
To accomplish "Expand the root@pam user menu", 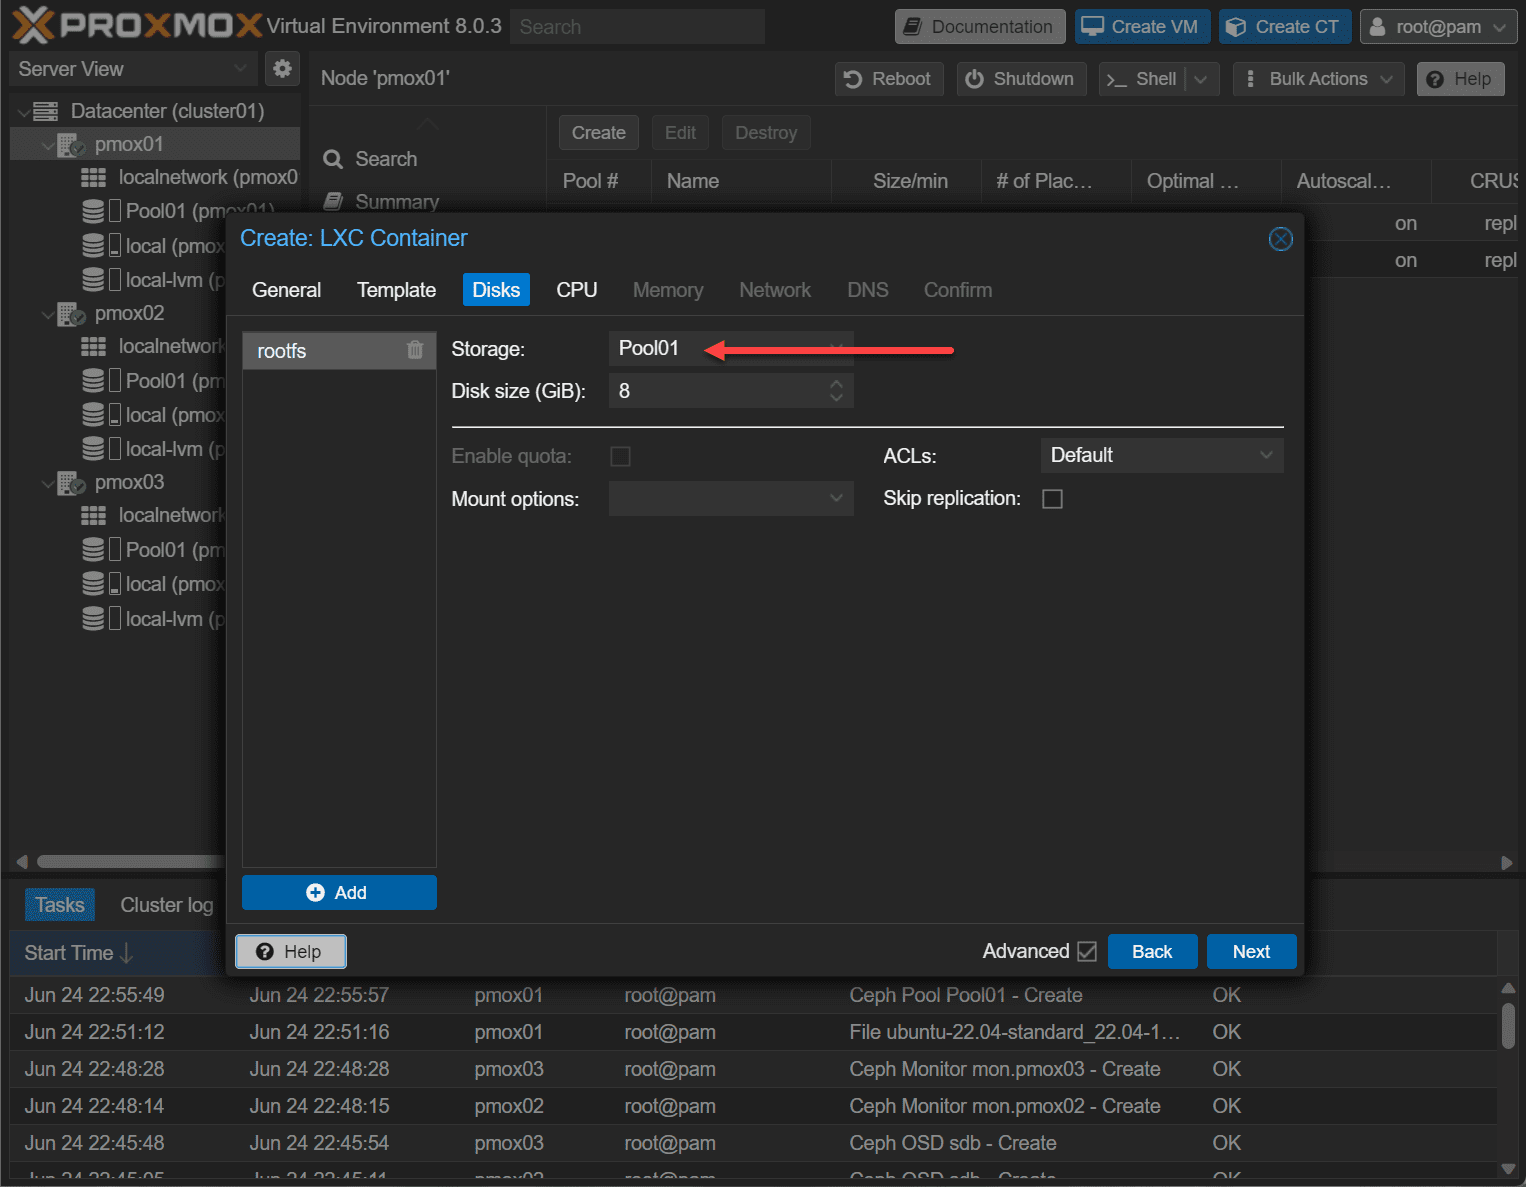I will coord(1437,27).
